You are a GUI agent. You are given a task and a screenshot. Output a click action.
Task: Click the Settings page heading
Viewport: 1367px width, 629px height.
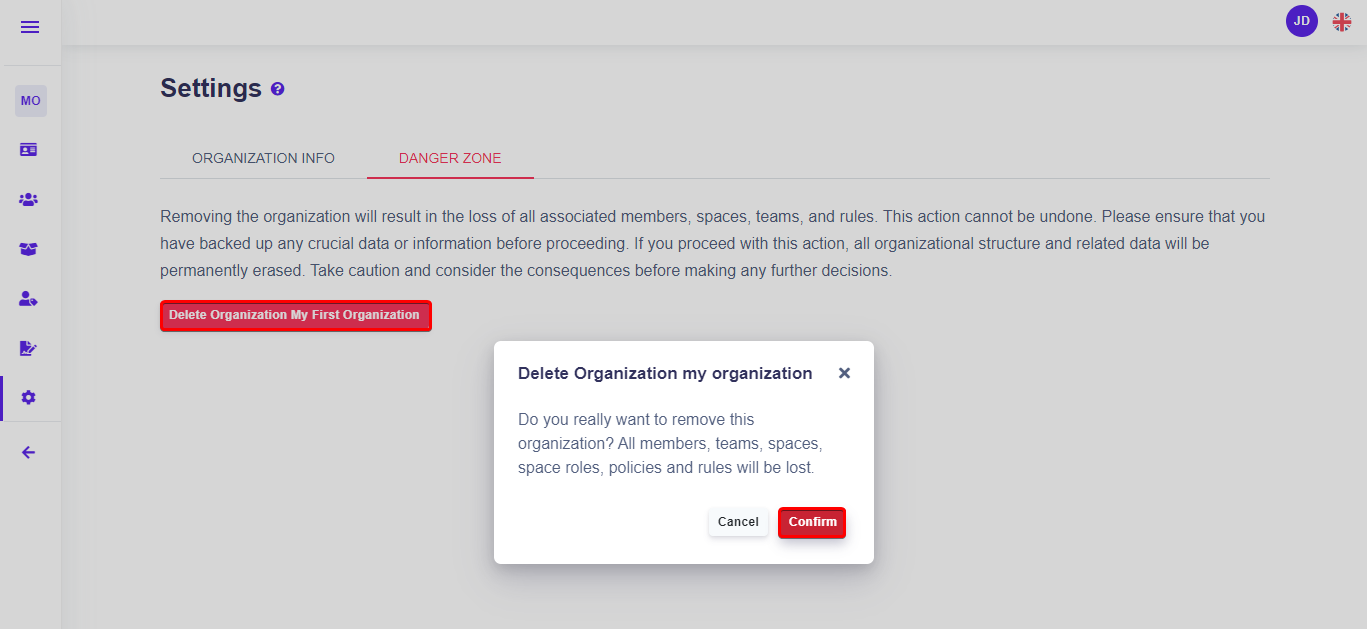211,88
